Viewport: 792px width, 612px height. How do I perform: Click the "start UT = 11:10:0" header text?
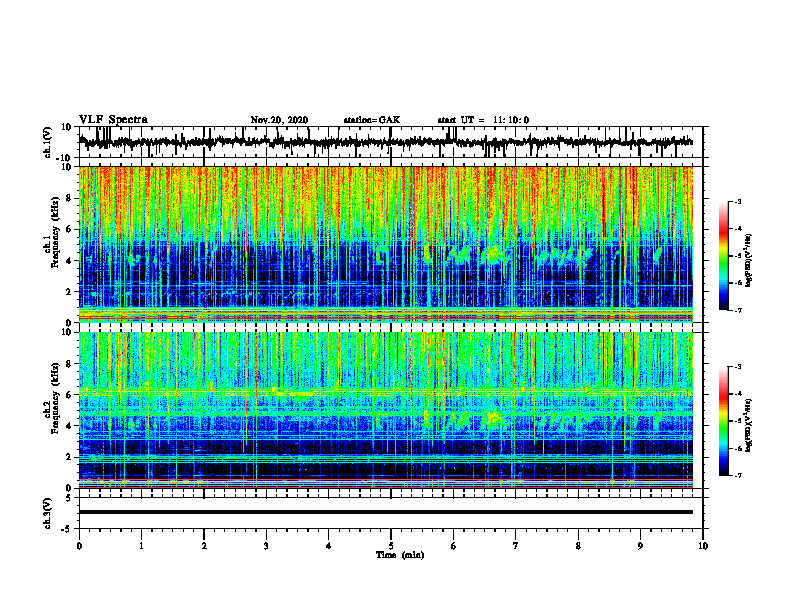[x=483, y=120]
